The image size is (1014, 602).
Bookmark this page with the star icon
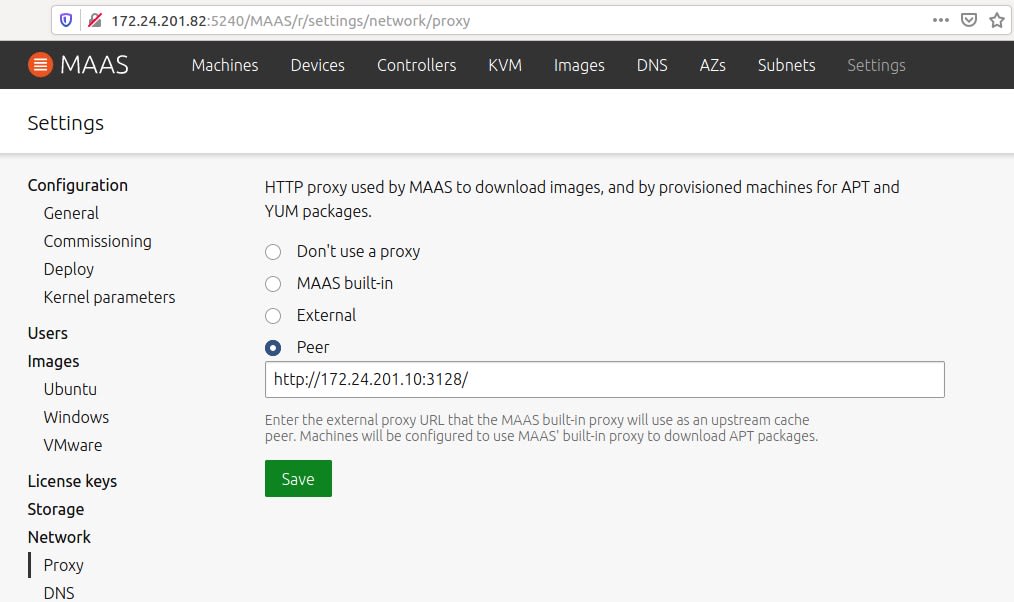click(x=997, y=20)
